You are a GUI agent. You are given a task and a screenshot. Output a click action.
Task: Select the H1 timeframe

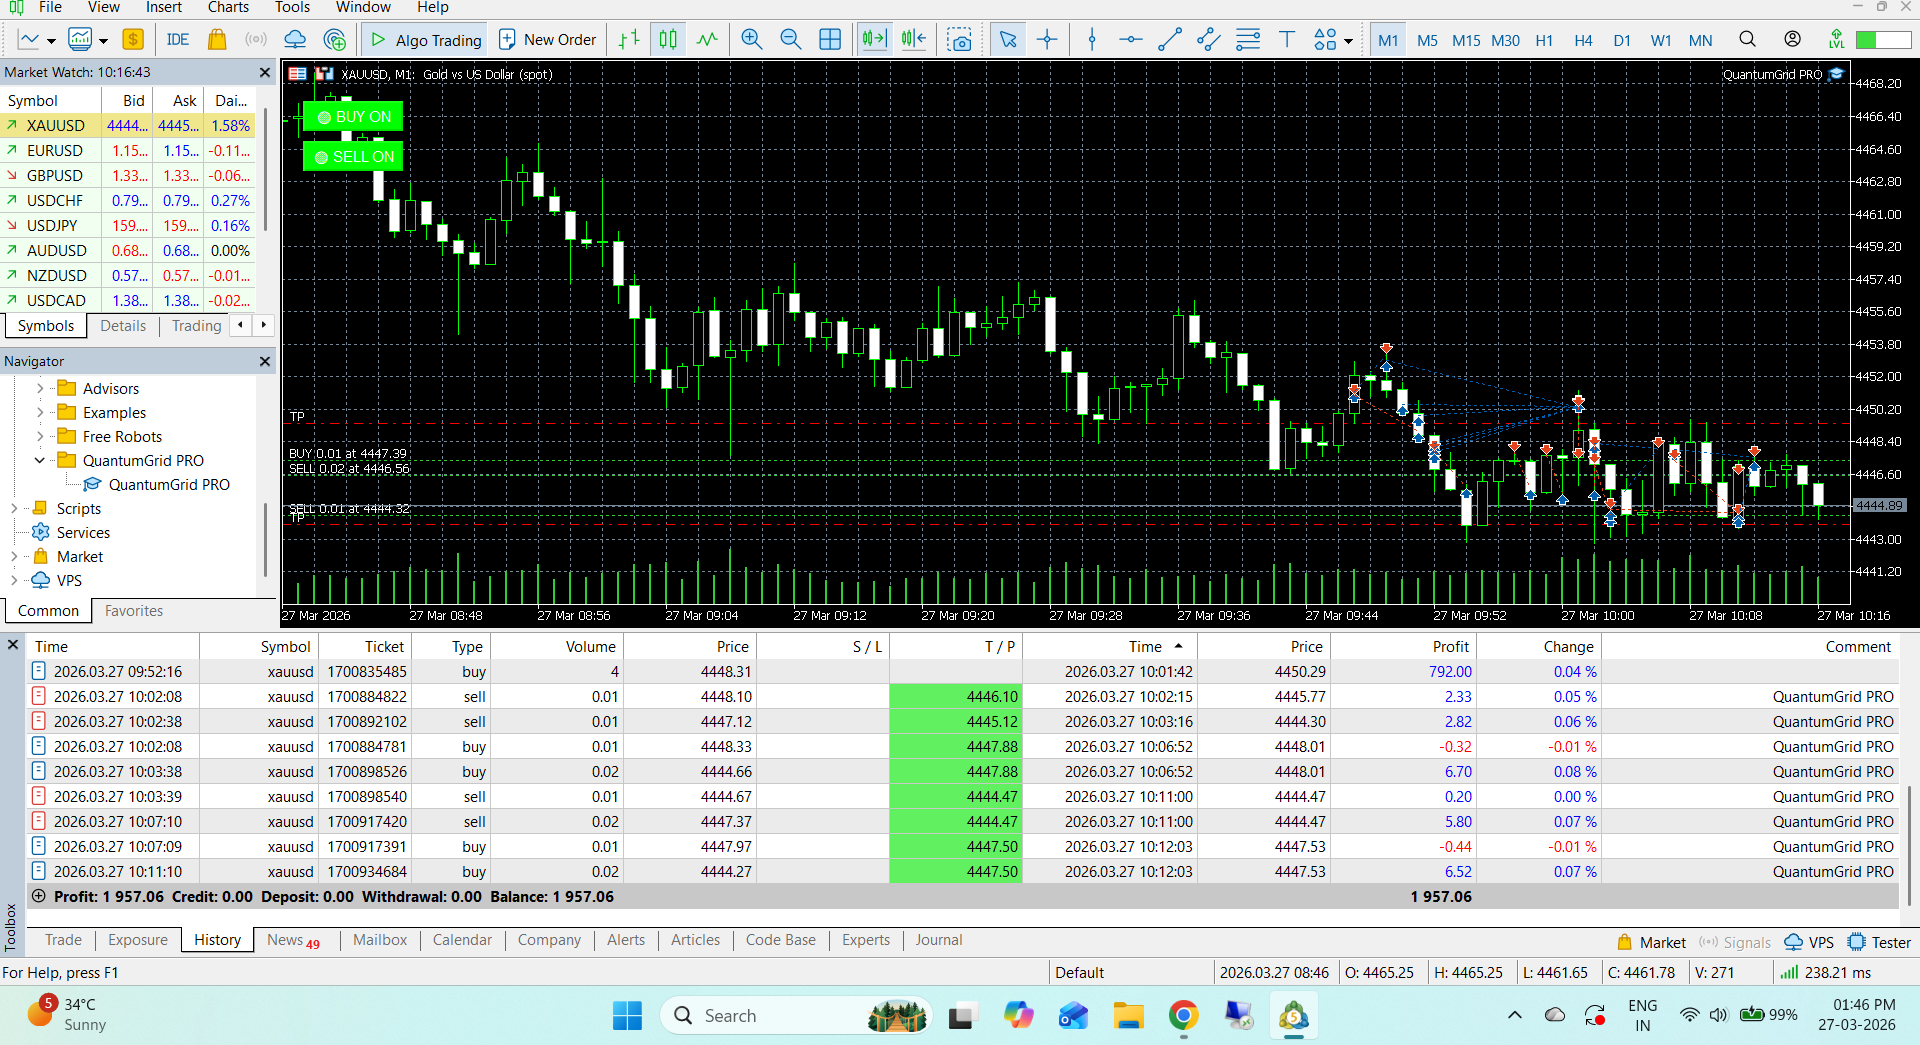tap(1544, 40)
